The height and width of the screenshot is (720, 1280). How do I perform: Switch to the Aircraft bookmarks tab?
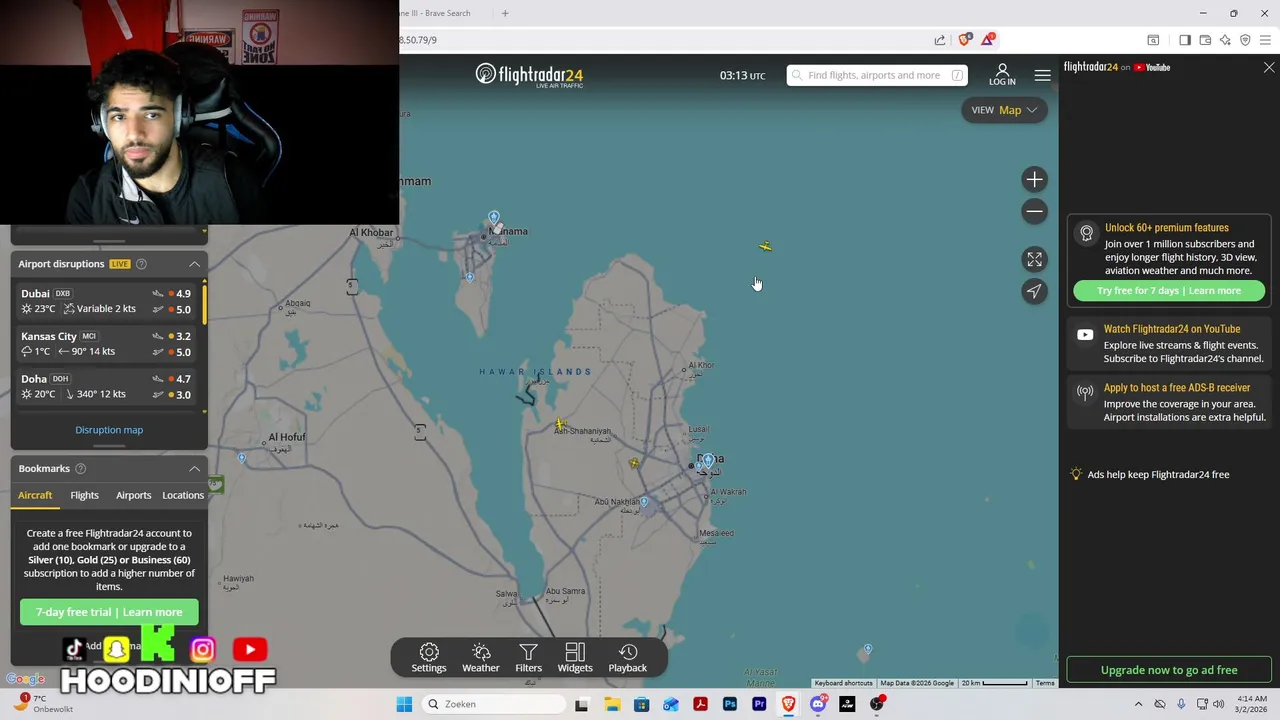pyautogui.click(x=35, y=495)
